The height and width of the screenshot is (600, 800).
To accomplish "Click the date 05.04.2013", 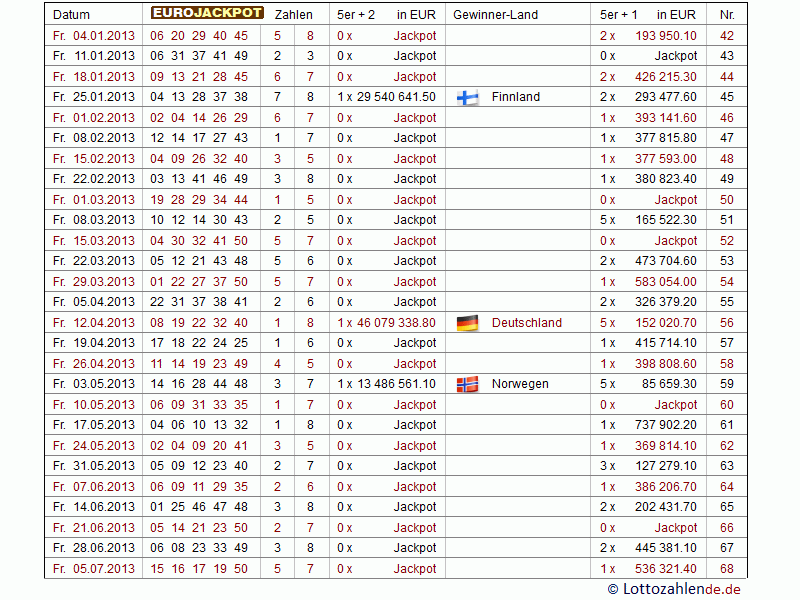I will (x=104, y=302).
